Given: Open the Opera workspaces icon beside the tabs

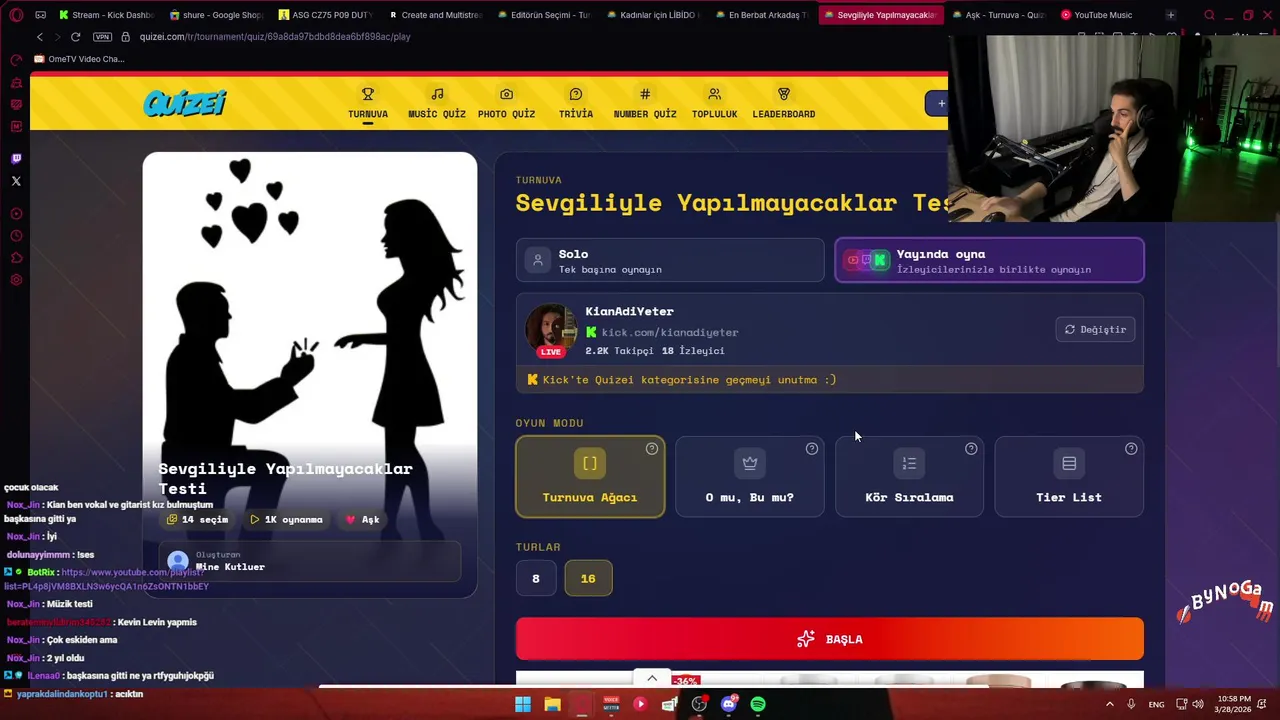Looking at the screenshot, I should pos(40,15).
